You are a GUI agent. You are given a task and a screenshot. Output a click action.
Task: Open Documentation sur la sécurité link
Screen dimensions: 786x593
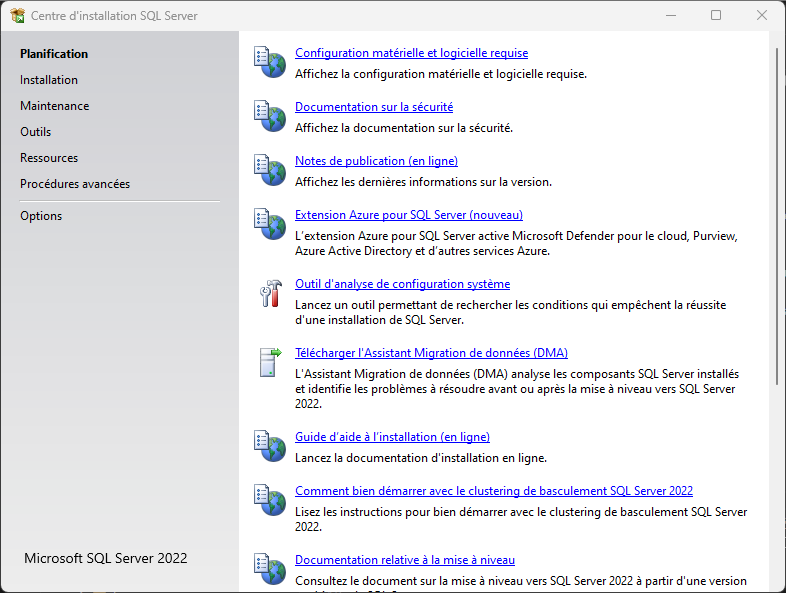(374, 107)
